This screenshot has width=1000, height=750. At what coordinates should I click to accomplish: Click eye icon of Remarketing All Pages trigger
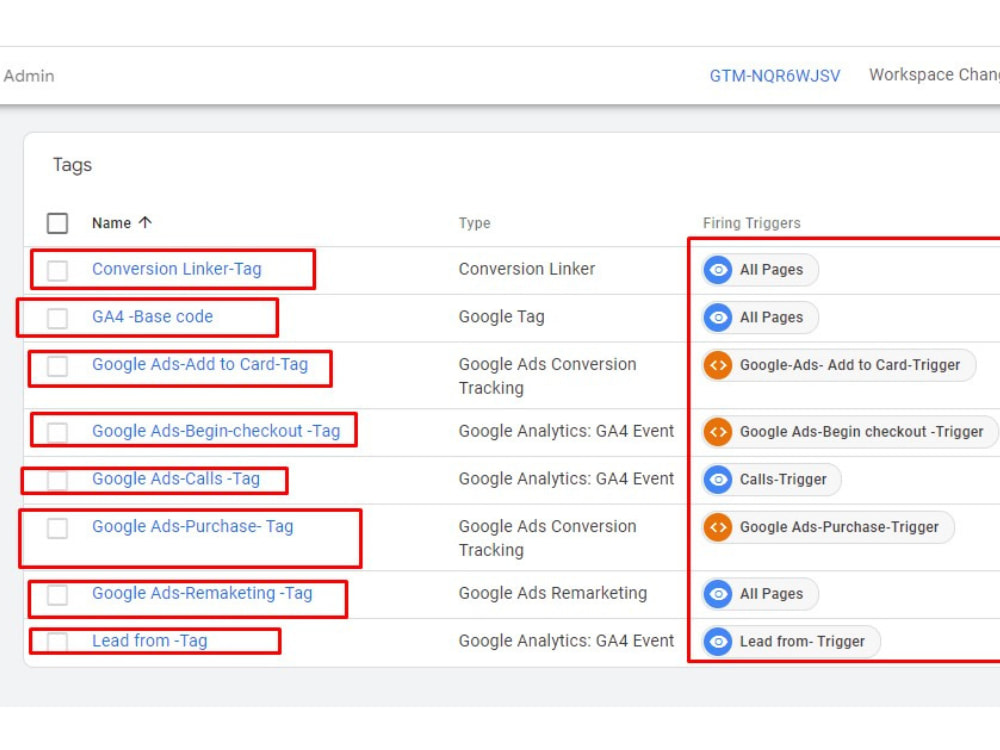718,594
